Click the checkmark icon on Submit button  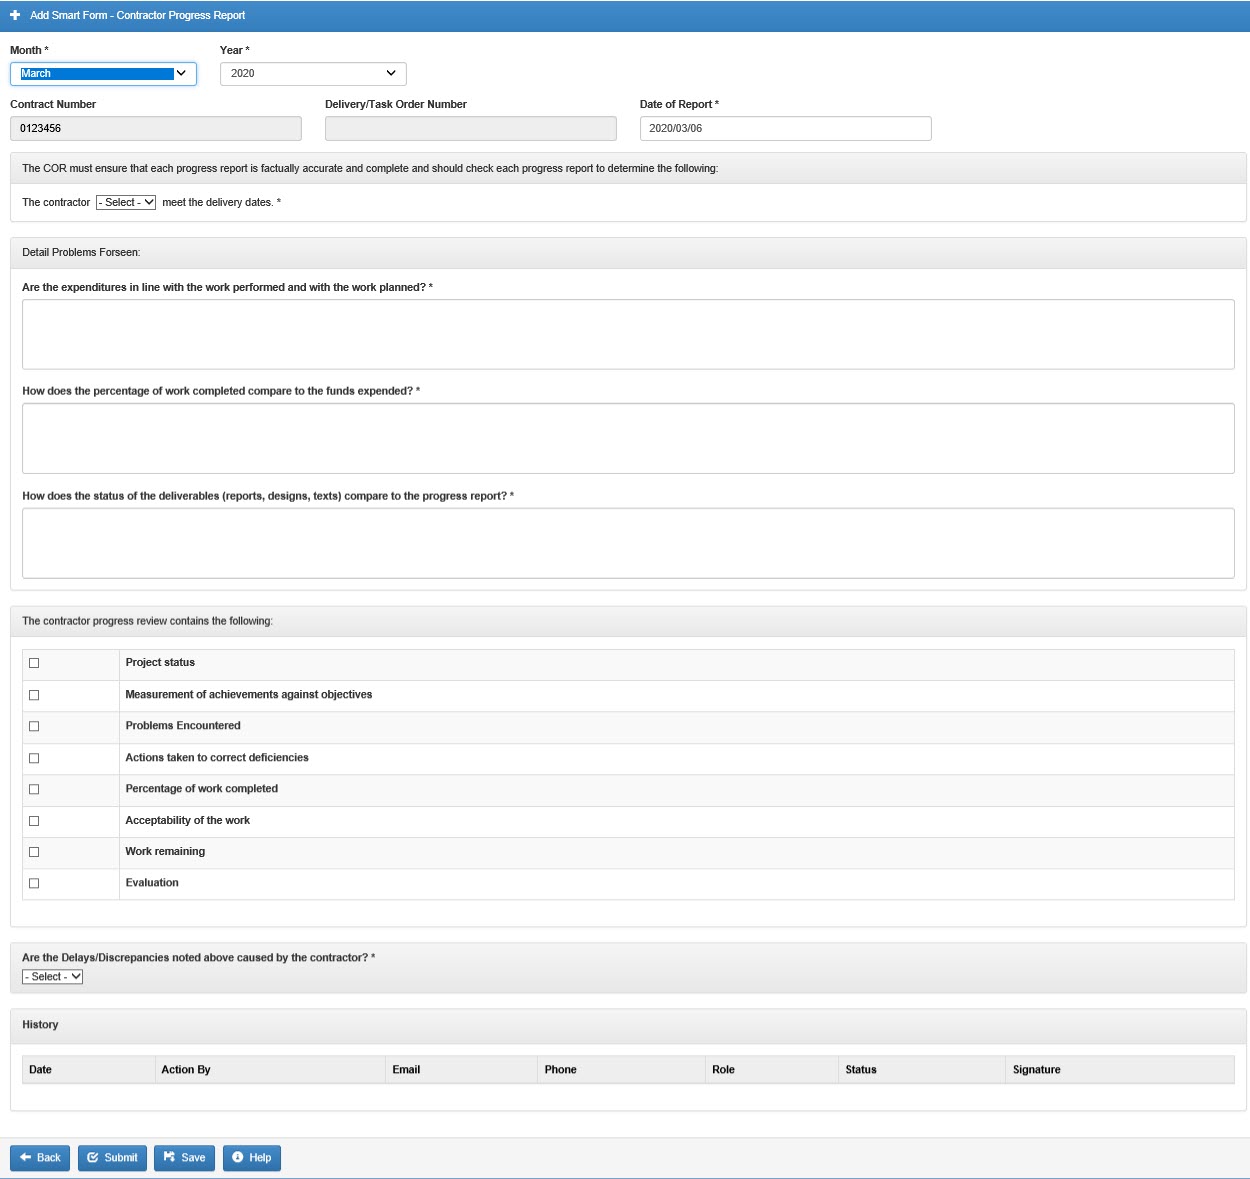(x=93, y=1158)
